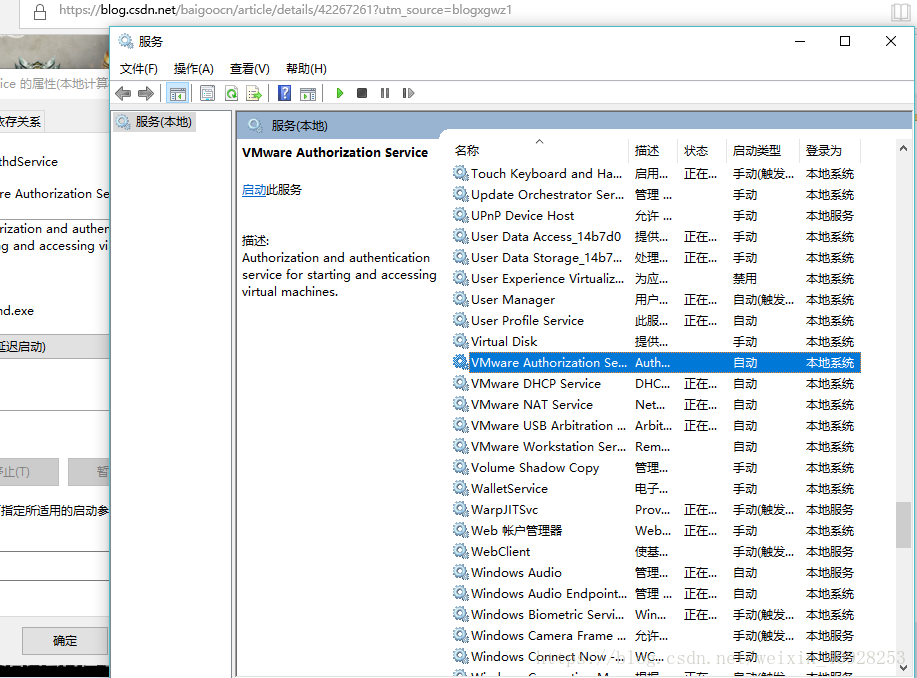This screenshot has width=917, height=678.
Task: Click the Back arrow toolbar icon
Action: click(x=123, y=93)
